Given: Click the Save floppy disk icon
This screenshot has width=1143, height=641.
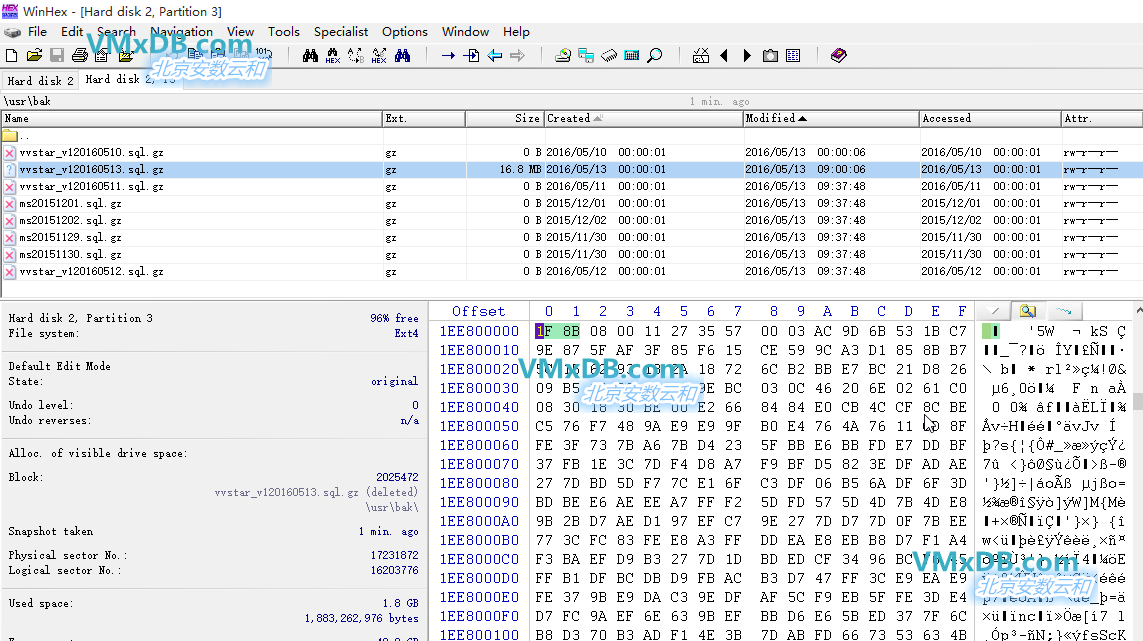Looking at the screenshot, I should [57, 55].
